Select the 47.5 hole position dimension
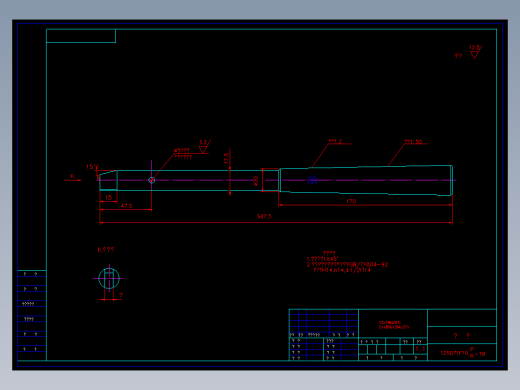 (126, 206)
